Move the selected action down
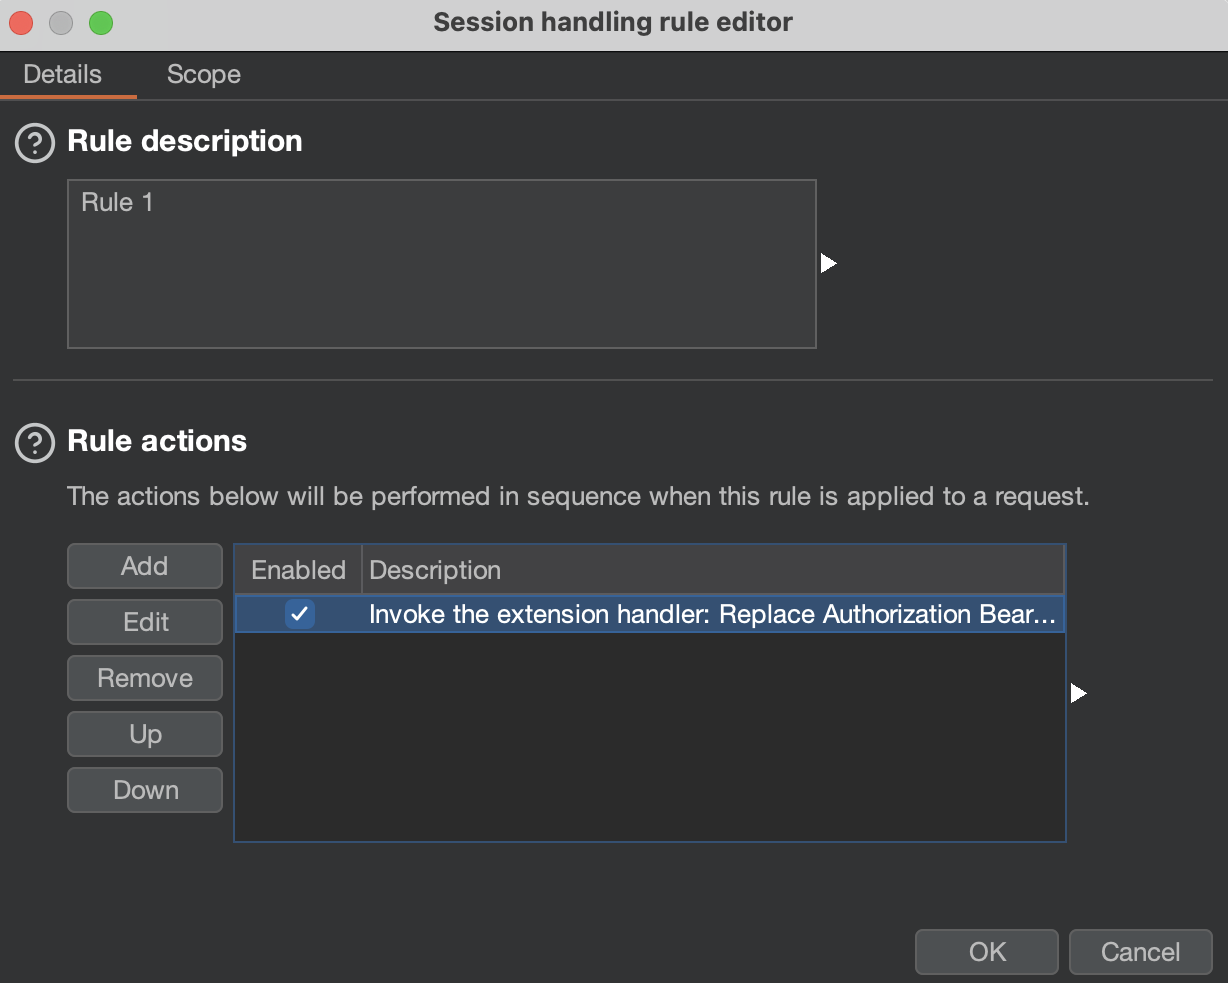 coord(144,789)
